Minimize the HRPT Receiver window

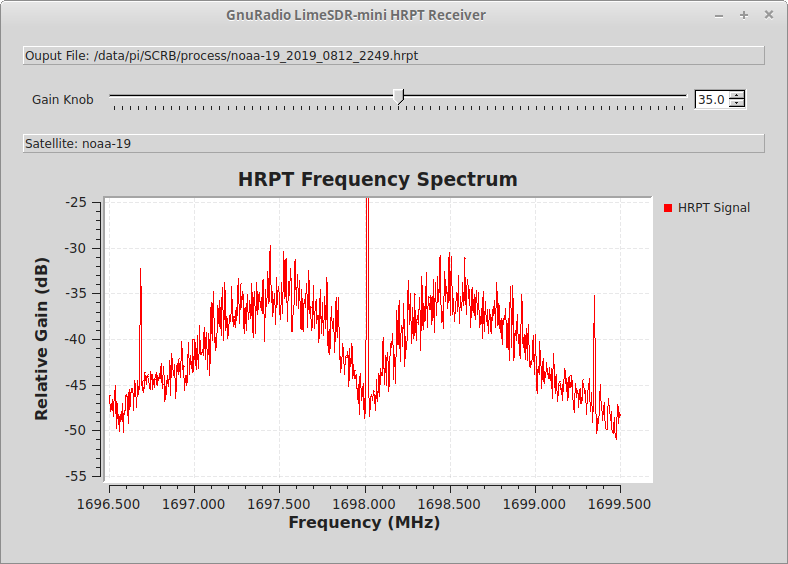(719, 15)
